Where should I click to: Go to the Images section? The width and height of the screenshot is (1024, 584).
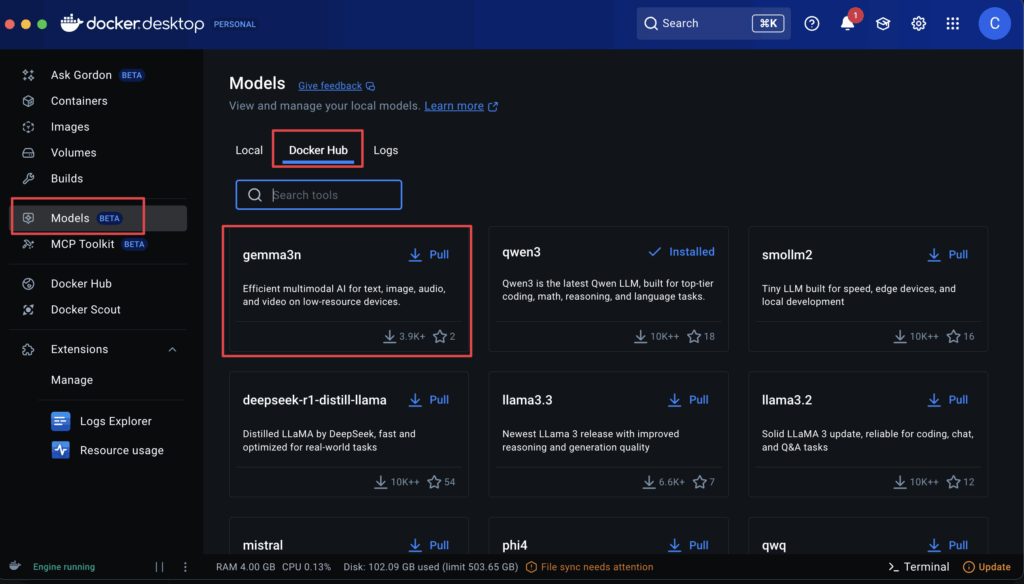point(70,127)
